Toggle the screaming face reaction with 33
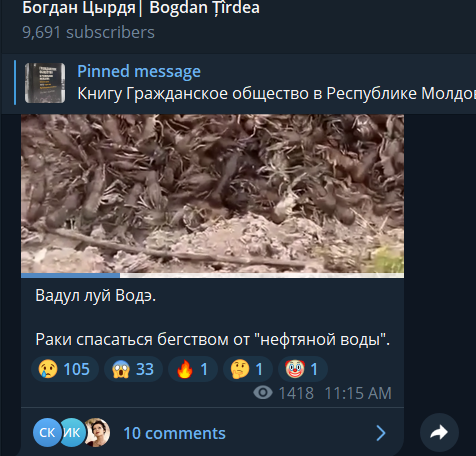476x456 pixels. click(x=133, y=369)
